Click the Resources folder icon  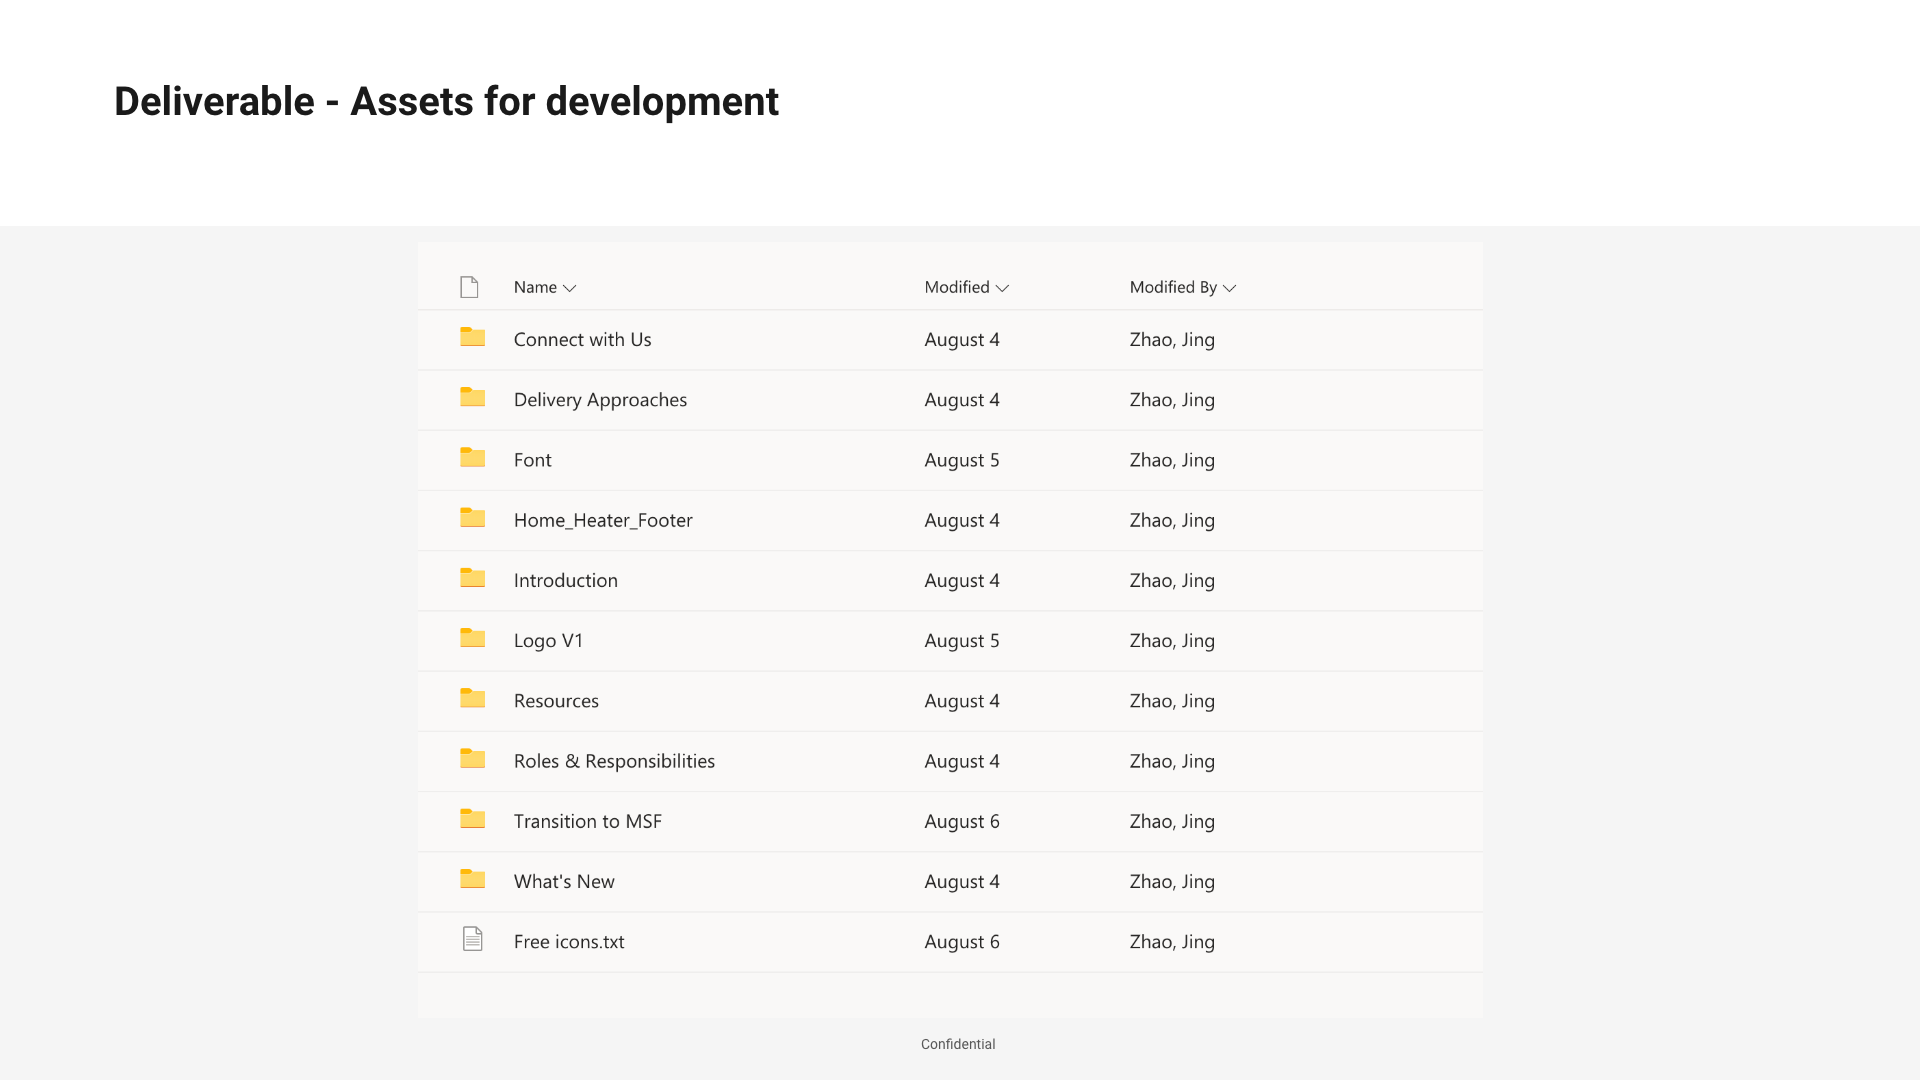(472, 699)
